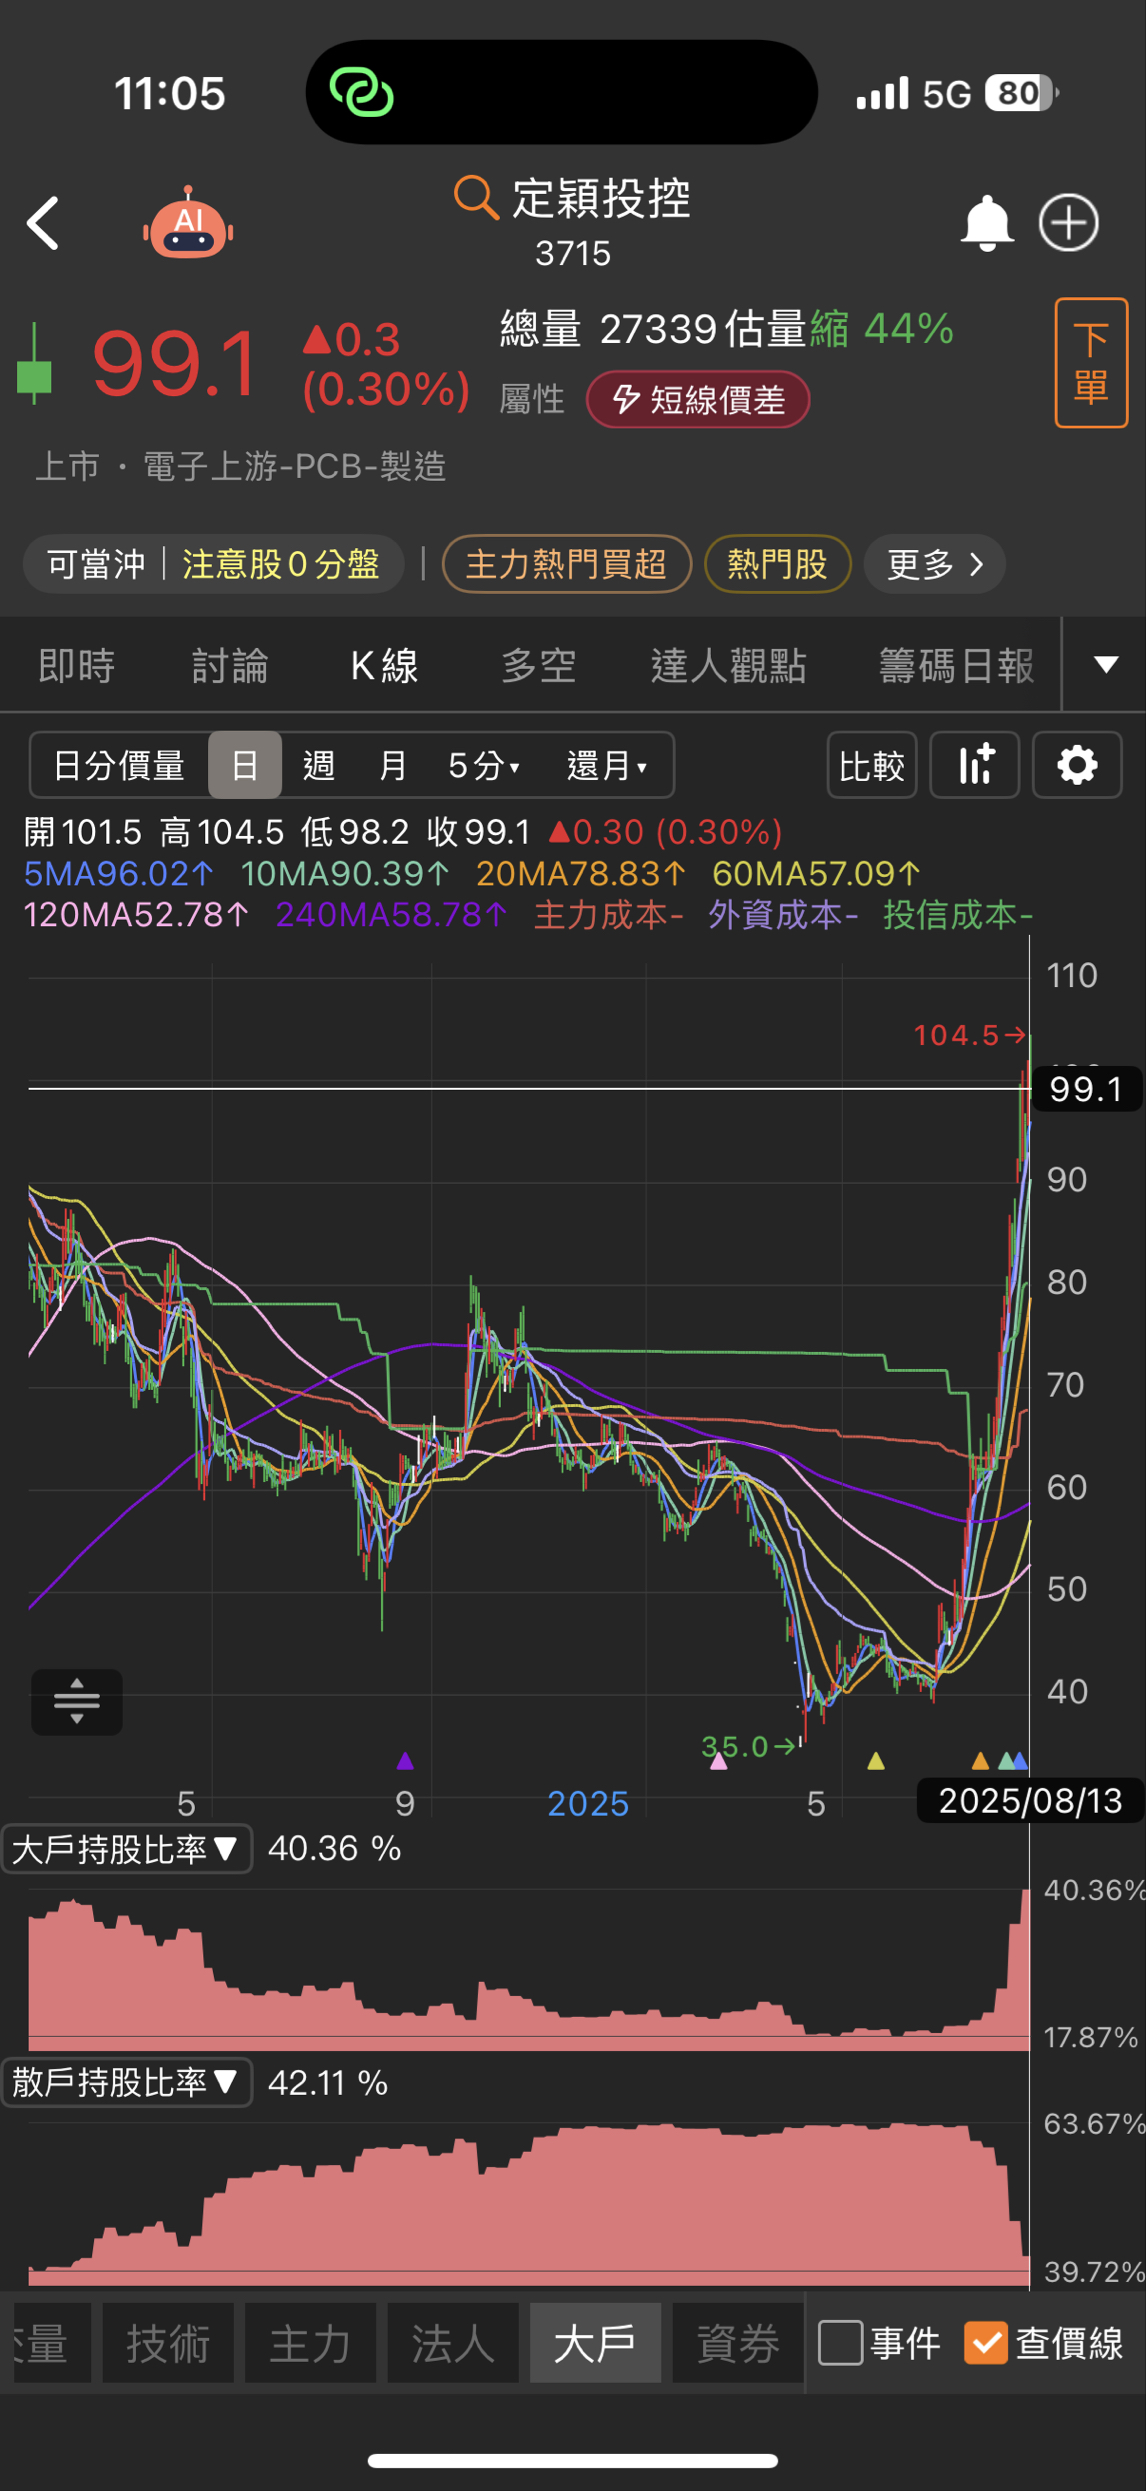Screen dimensions: 1146x2491
Task: Add stock to watchlist with plus icon
Action: coord(1068,222)
